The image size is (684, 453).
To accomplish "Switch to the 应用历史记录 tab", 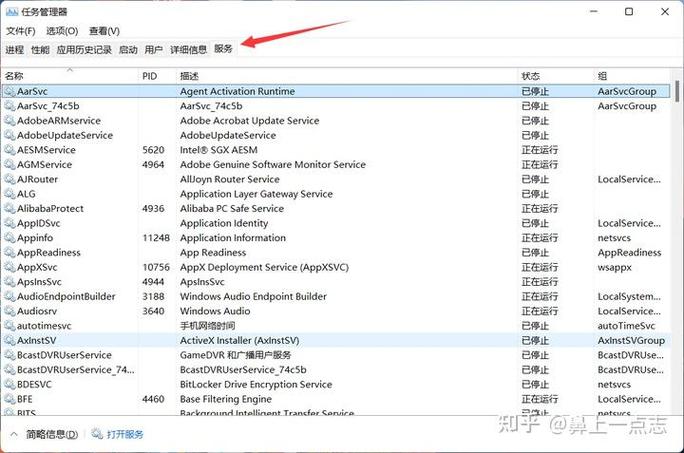I will [84, 50].
